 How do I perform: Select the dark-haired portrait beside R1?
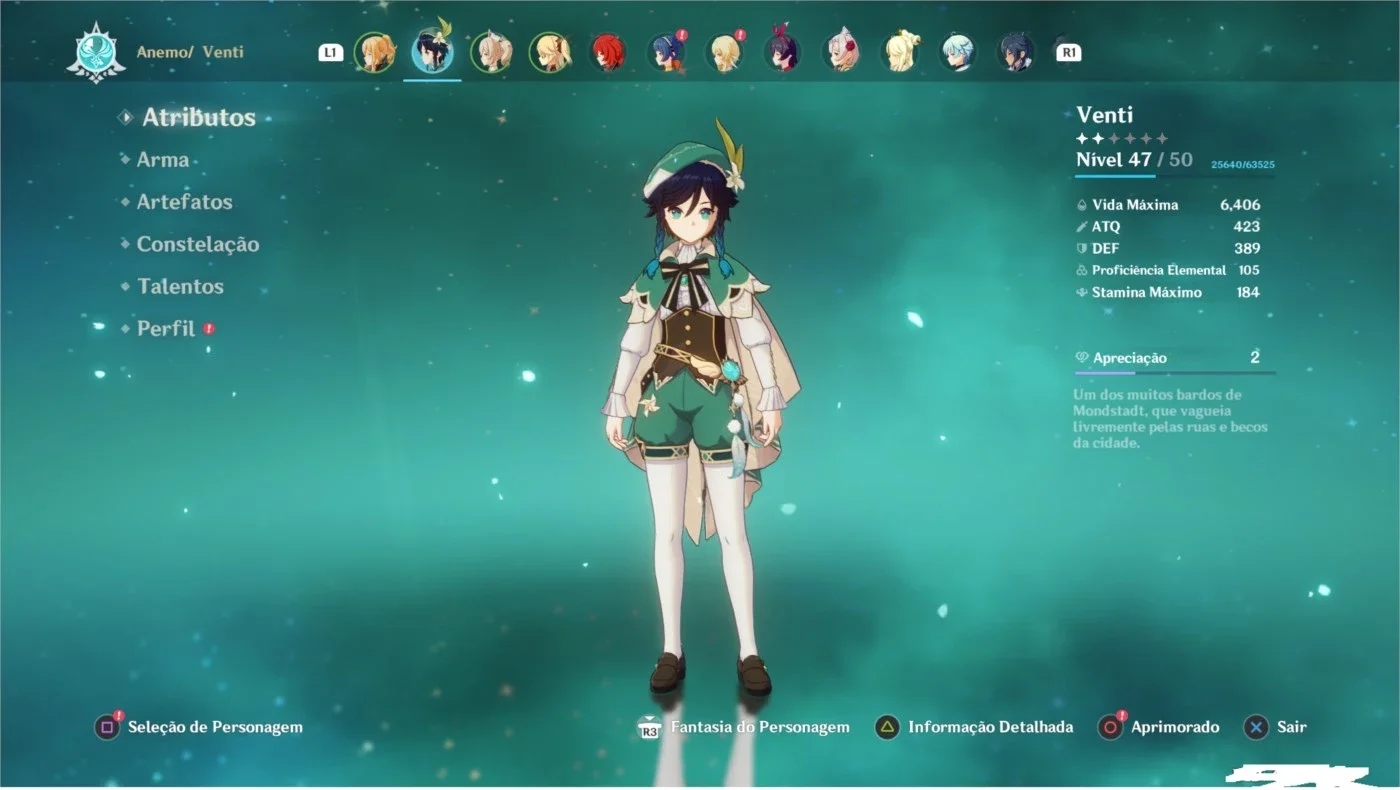pyautogui.click(x=1016, y=52)
